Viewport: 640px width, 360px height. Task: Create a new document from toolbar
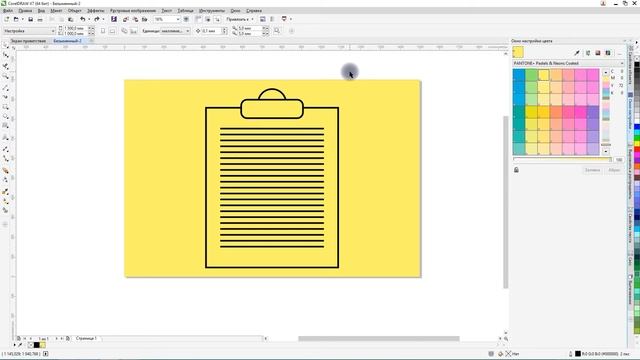point(7,19)
